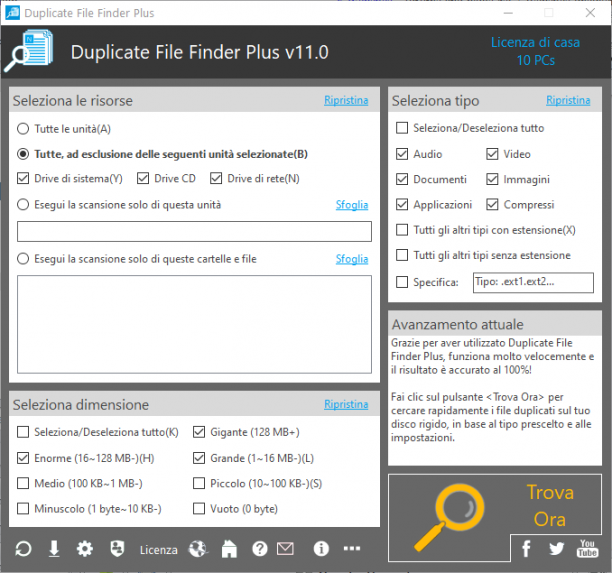Click the 'Licenza' menu item

(158, 550)
